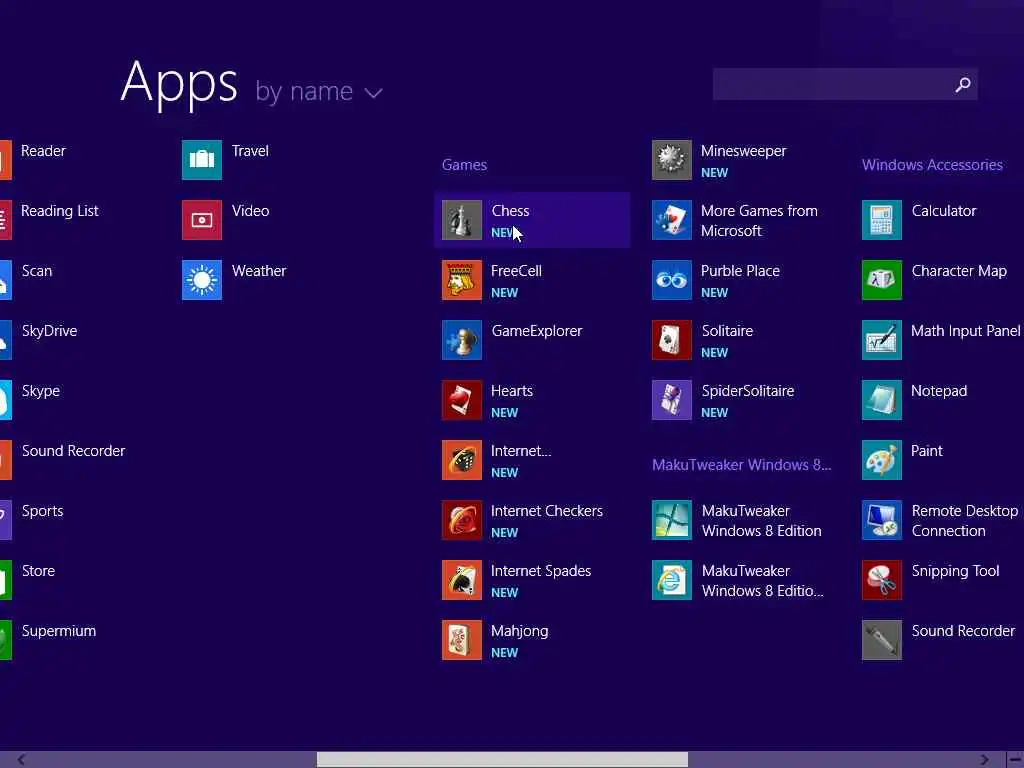Open Supermium app label
The height and width of the screenshot is (768, 1024).
[59, 632]
